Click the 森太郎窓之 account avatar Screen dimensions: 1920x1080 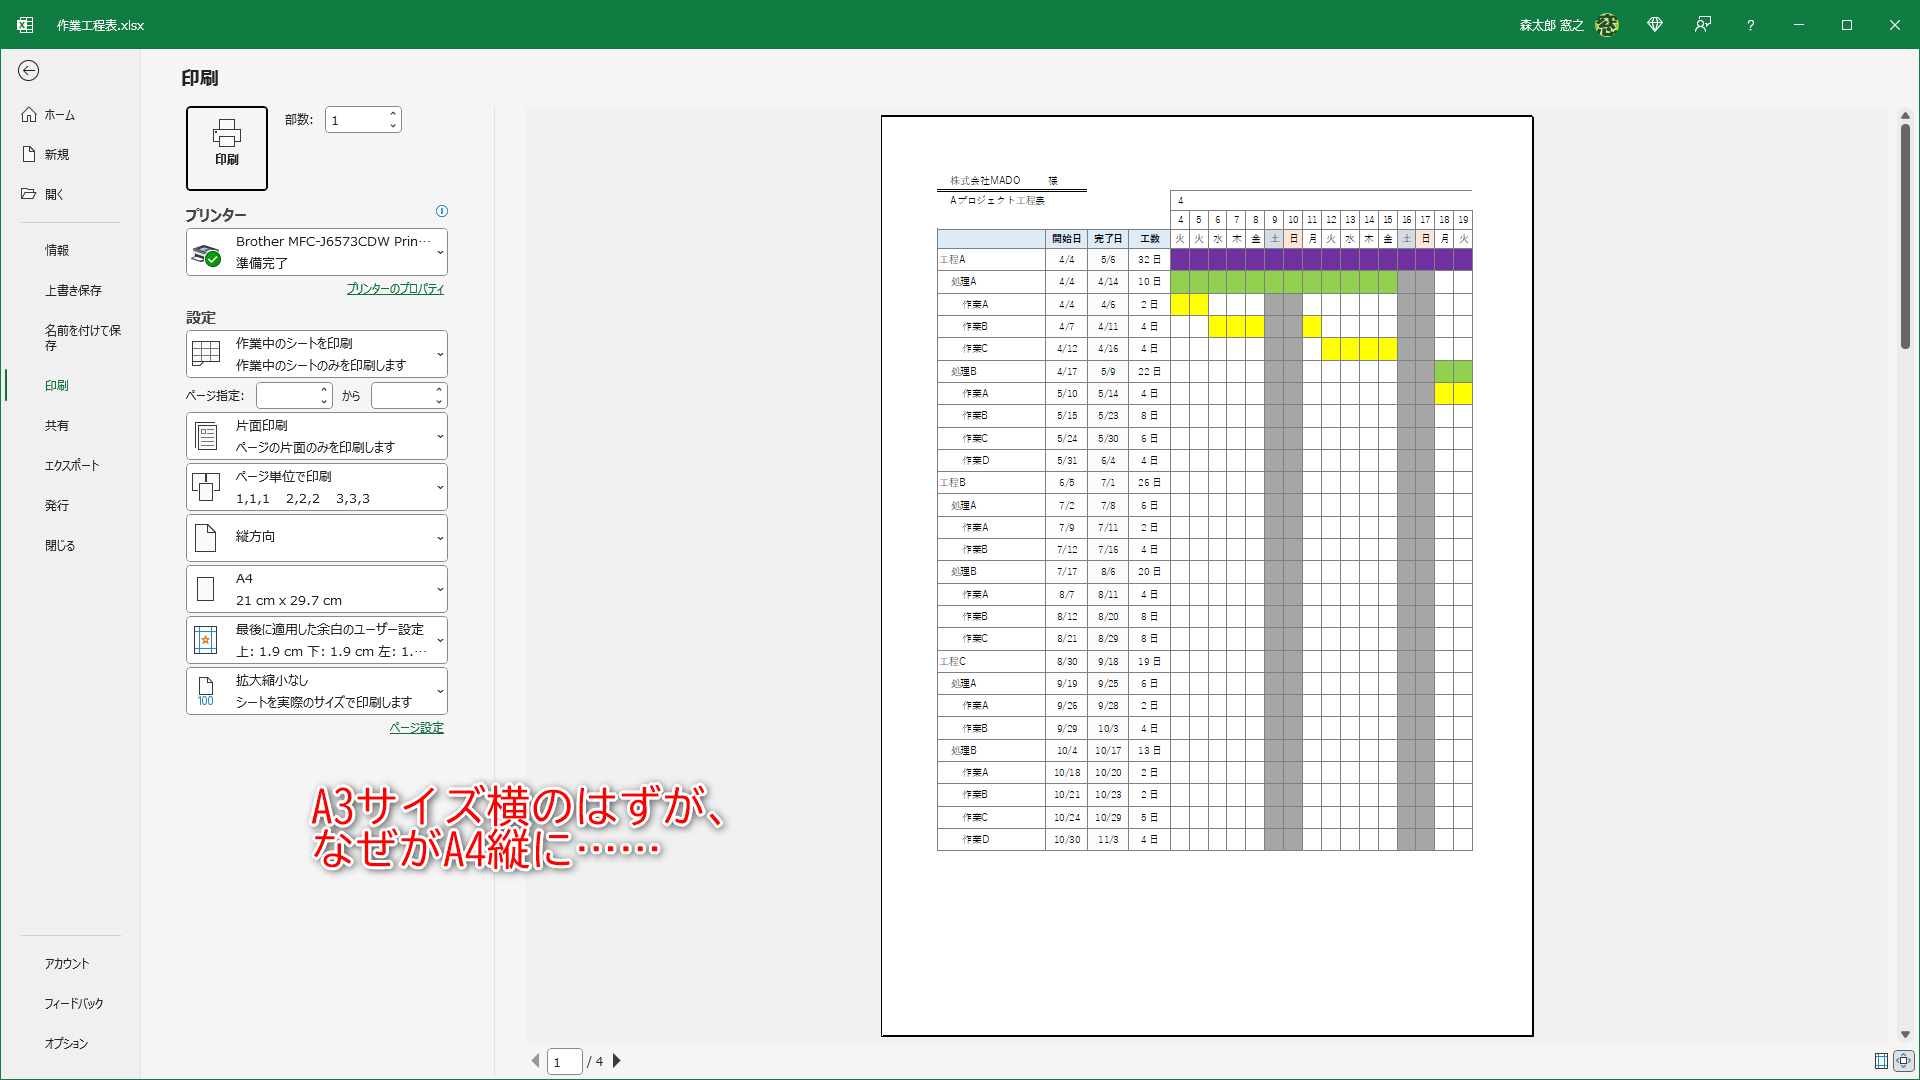[1607, 25]
